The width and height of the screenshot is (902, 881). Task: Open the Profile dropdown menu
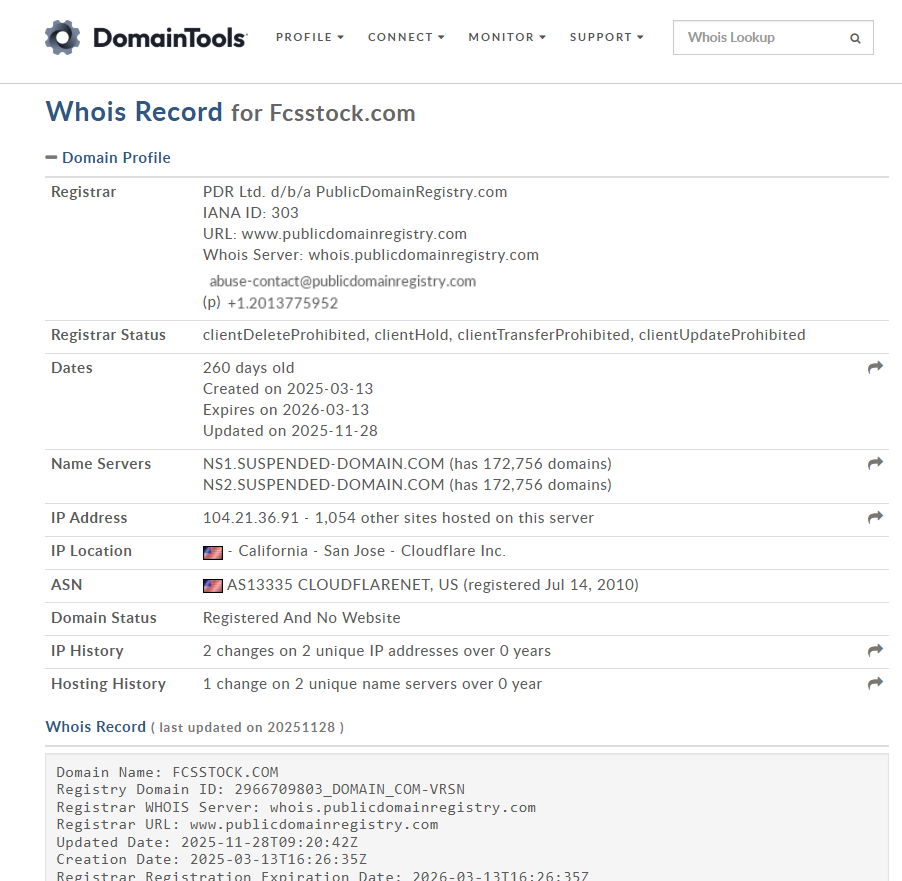click(x=309, y=38)
